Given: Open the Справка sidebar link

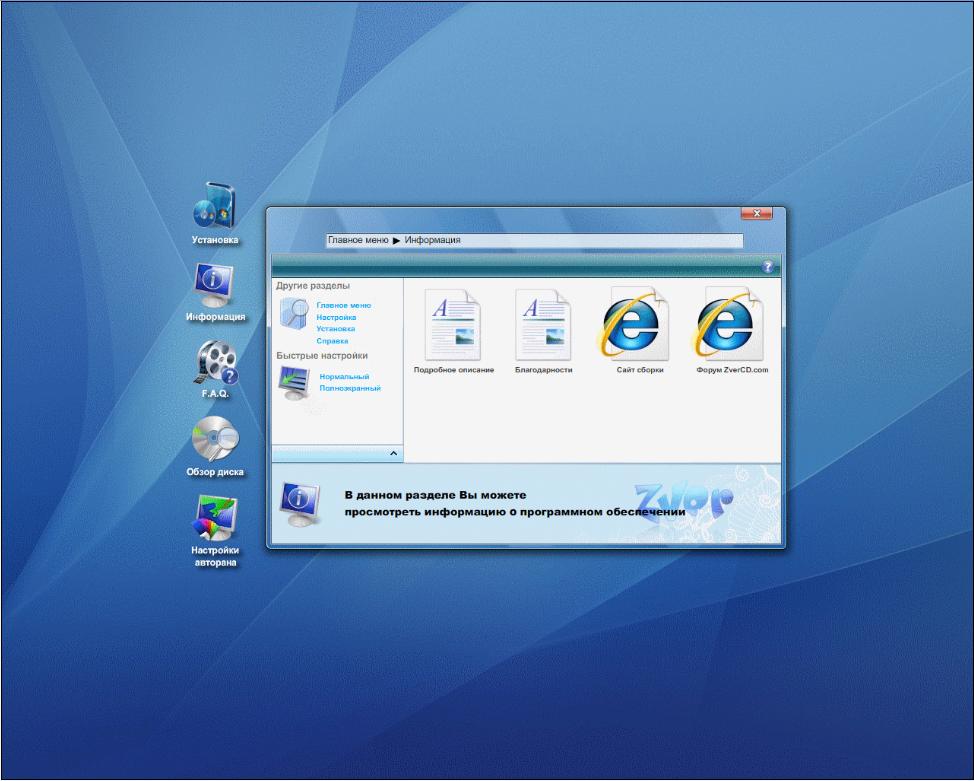Looking at the screenshot, I should click(x=332, y=340).
